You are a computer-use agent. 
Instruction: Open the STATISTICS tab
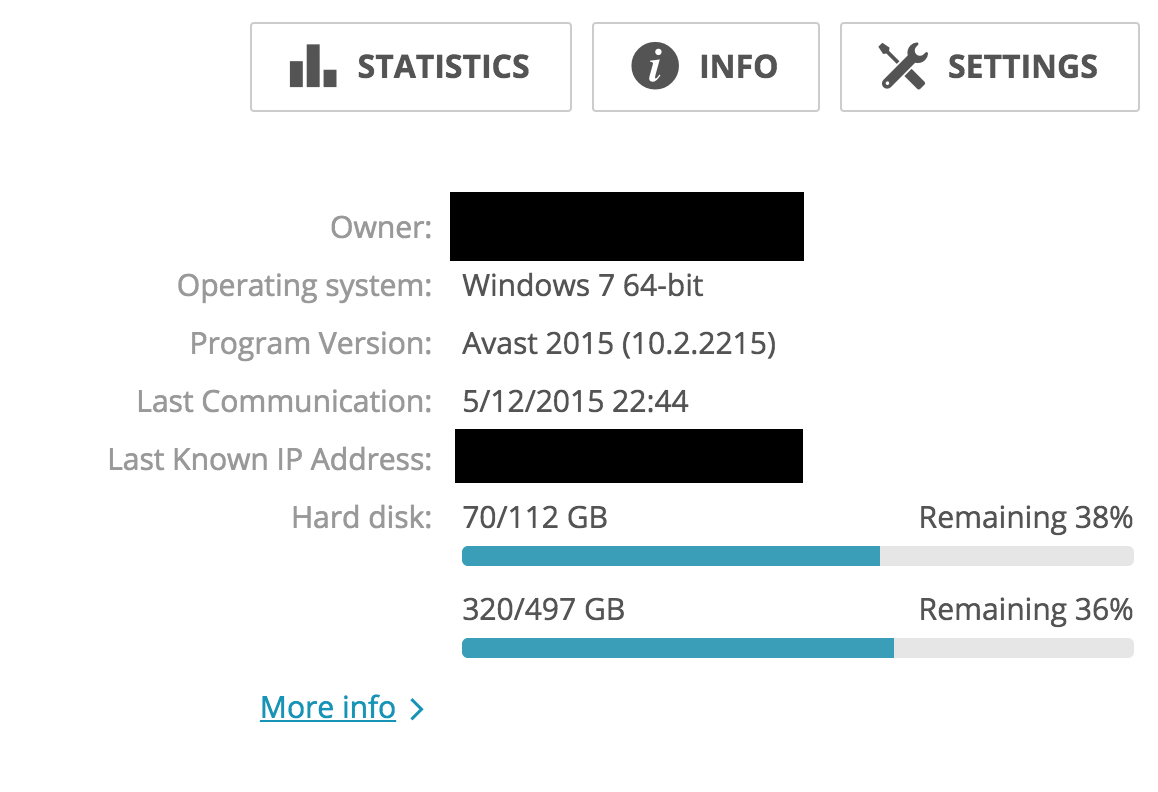pos(411,67)
